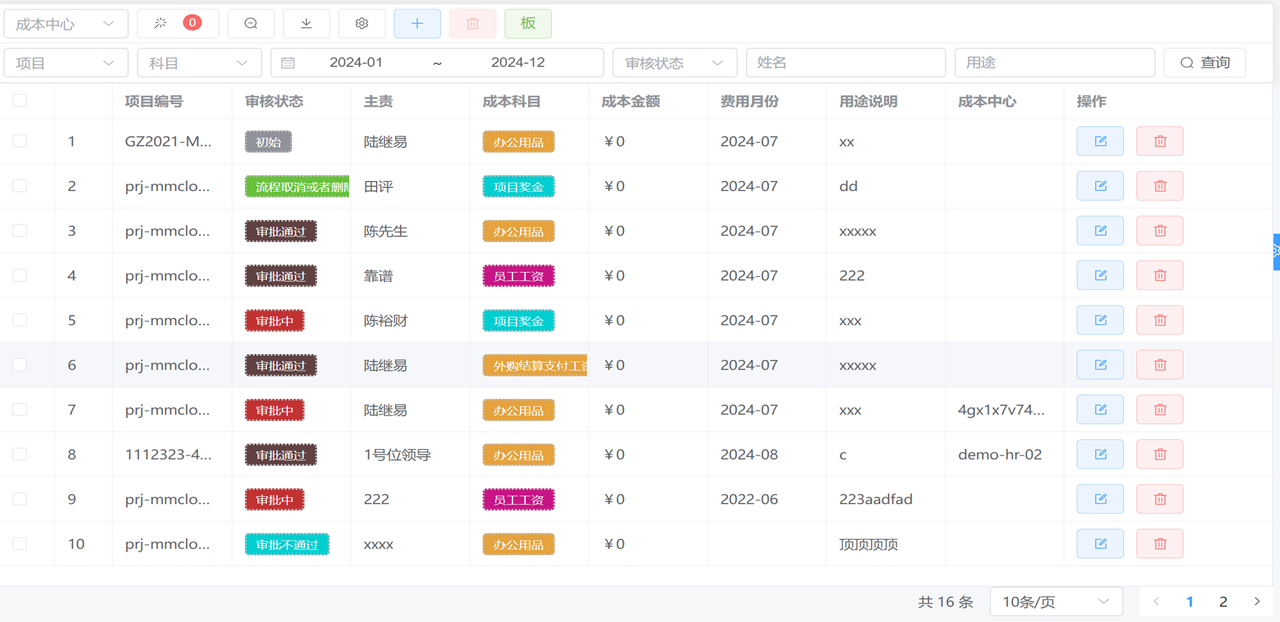Screen dimensions: 1280x622
Task: Check the checkbox for row 3
Action: click(x=20, y=231)
